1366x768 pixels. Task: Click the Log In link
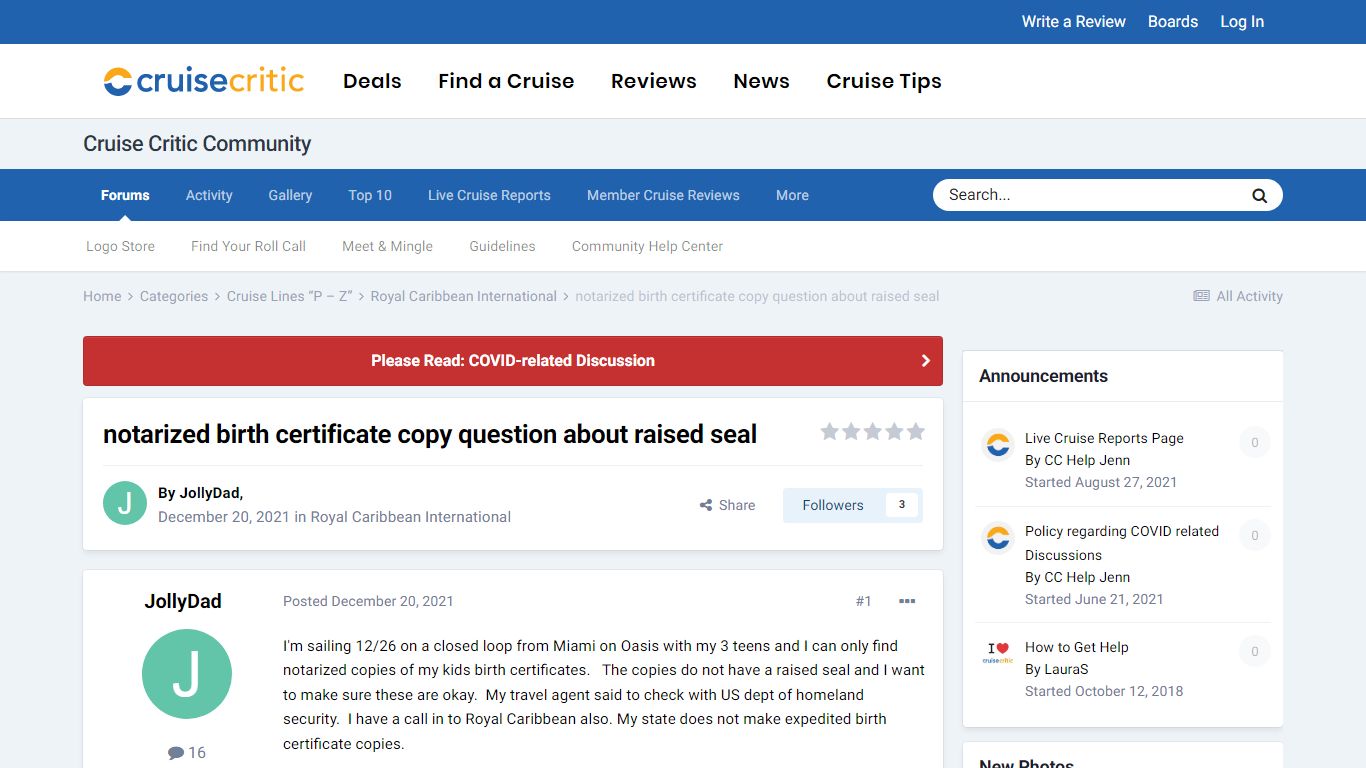tap(1242, 21)
